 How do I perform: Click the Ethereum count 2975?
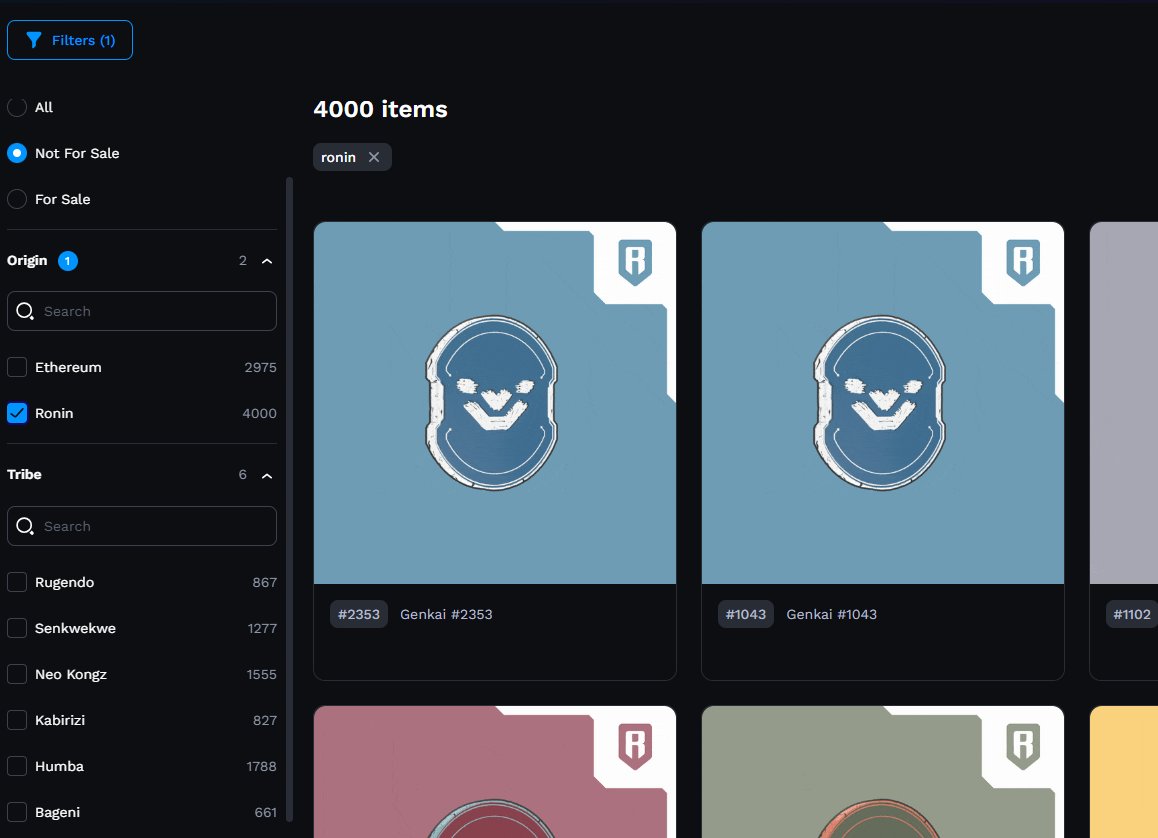click(260, 368)
